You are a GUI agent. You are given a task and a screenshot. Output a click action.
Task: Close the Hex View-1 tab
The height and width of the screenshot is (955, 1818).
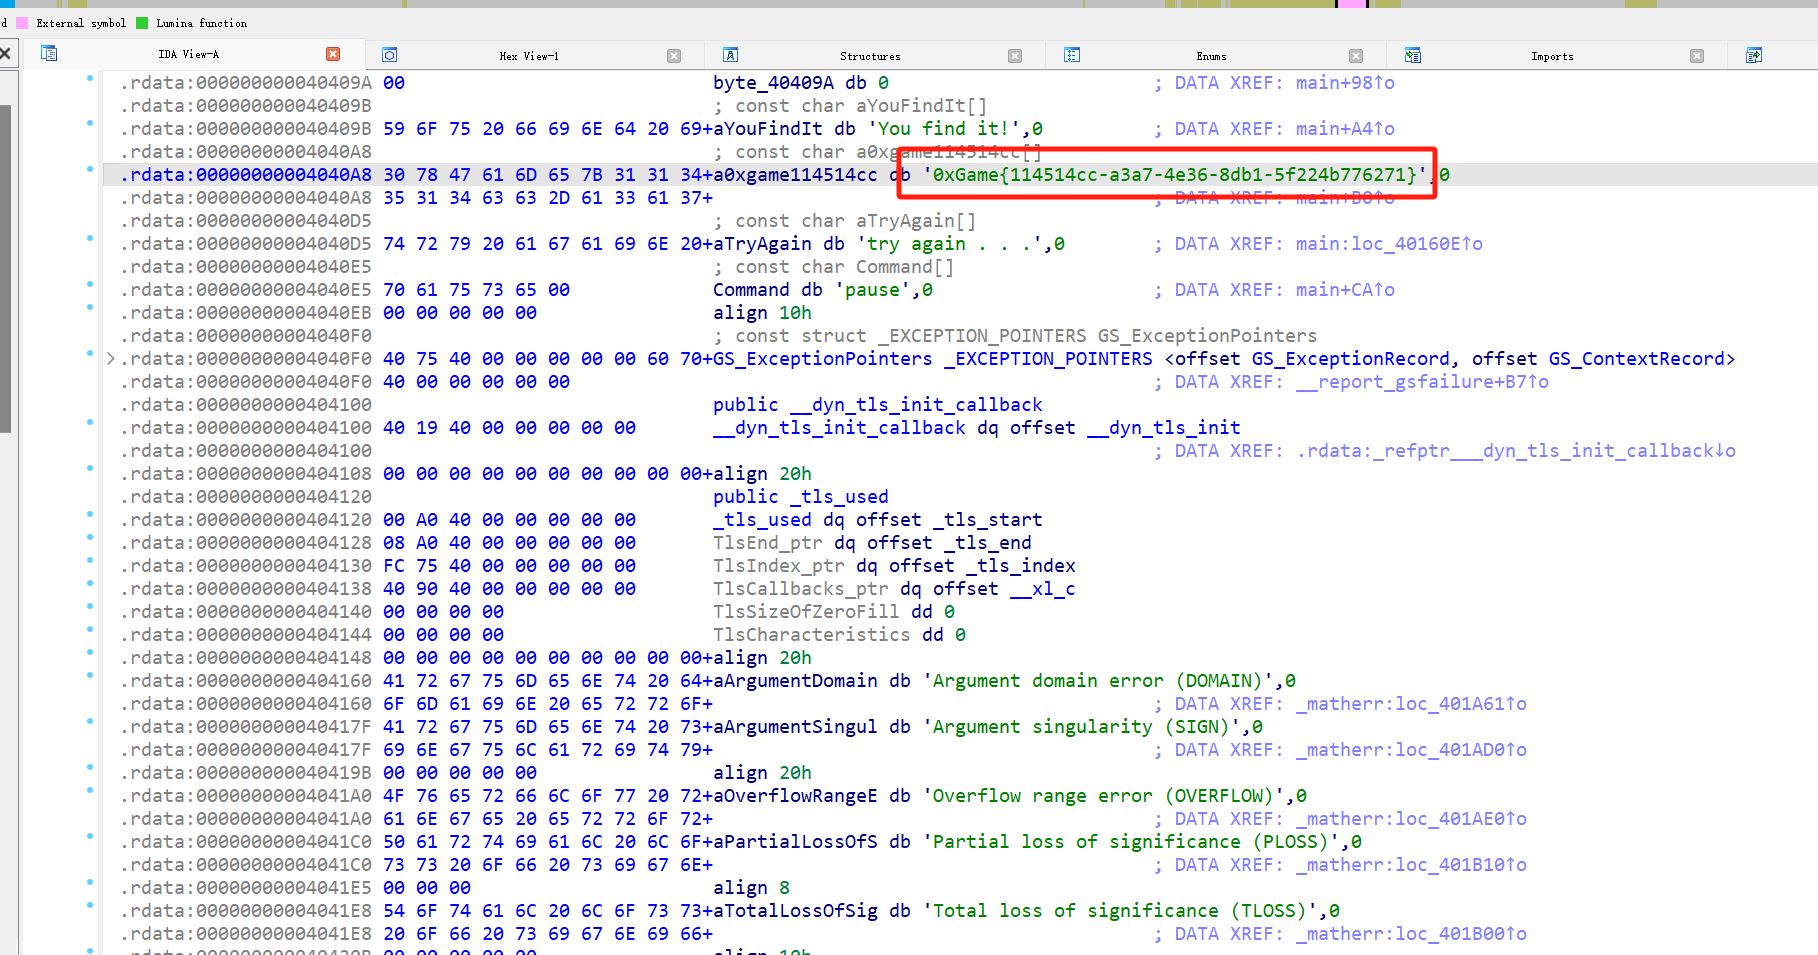click(674, 56)
